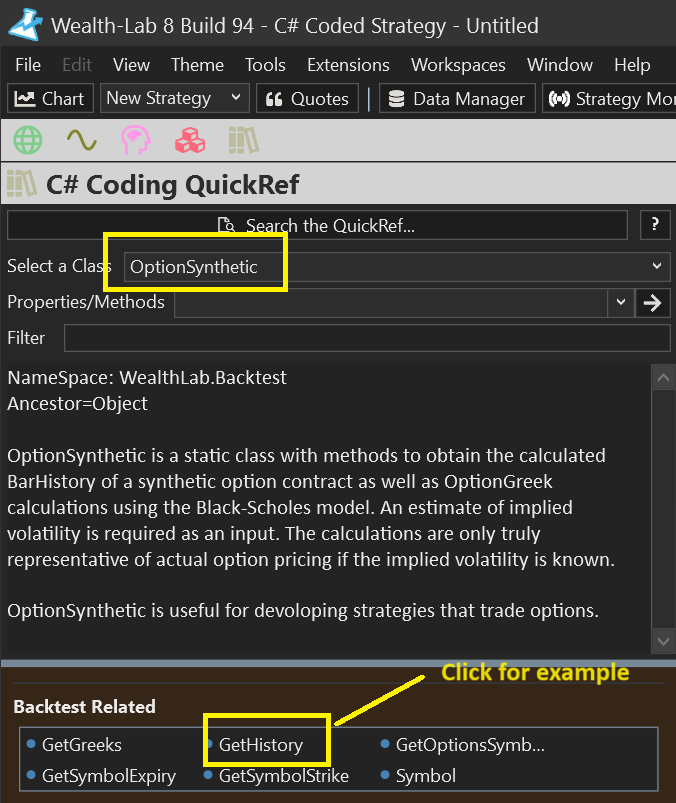Click the 'Backtest Related' heading
Image resolution: width=676 pixels, height=803 pixels.
point(84,707)
